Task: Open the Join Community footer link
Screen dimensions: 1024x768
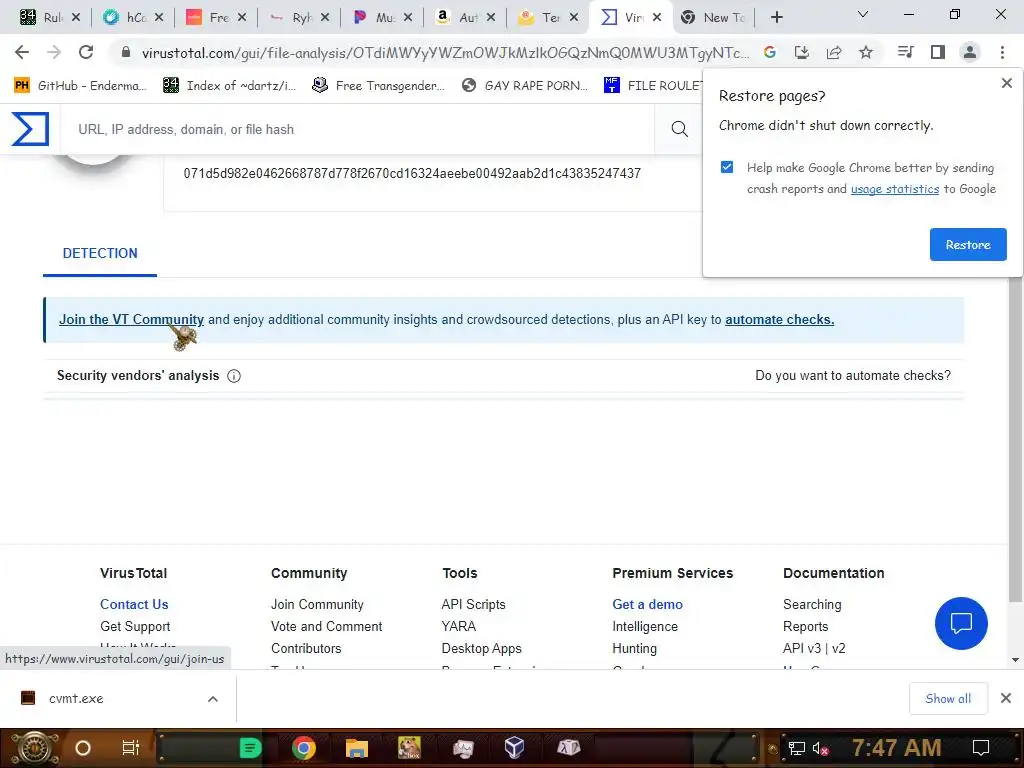Action: [317, 604]
